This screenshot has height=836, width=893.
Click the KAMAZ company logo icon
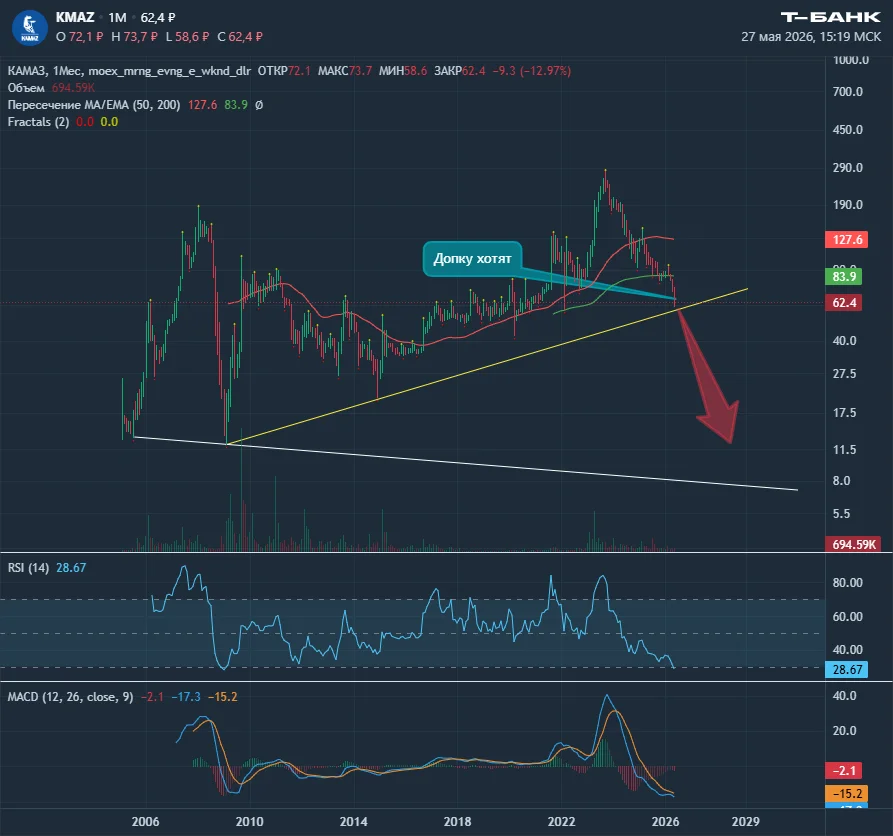tap(30, 27)
